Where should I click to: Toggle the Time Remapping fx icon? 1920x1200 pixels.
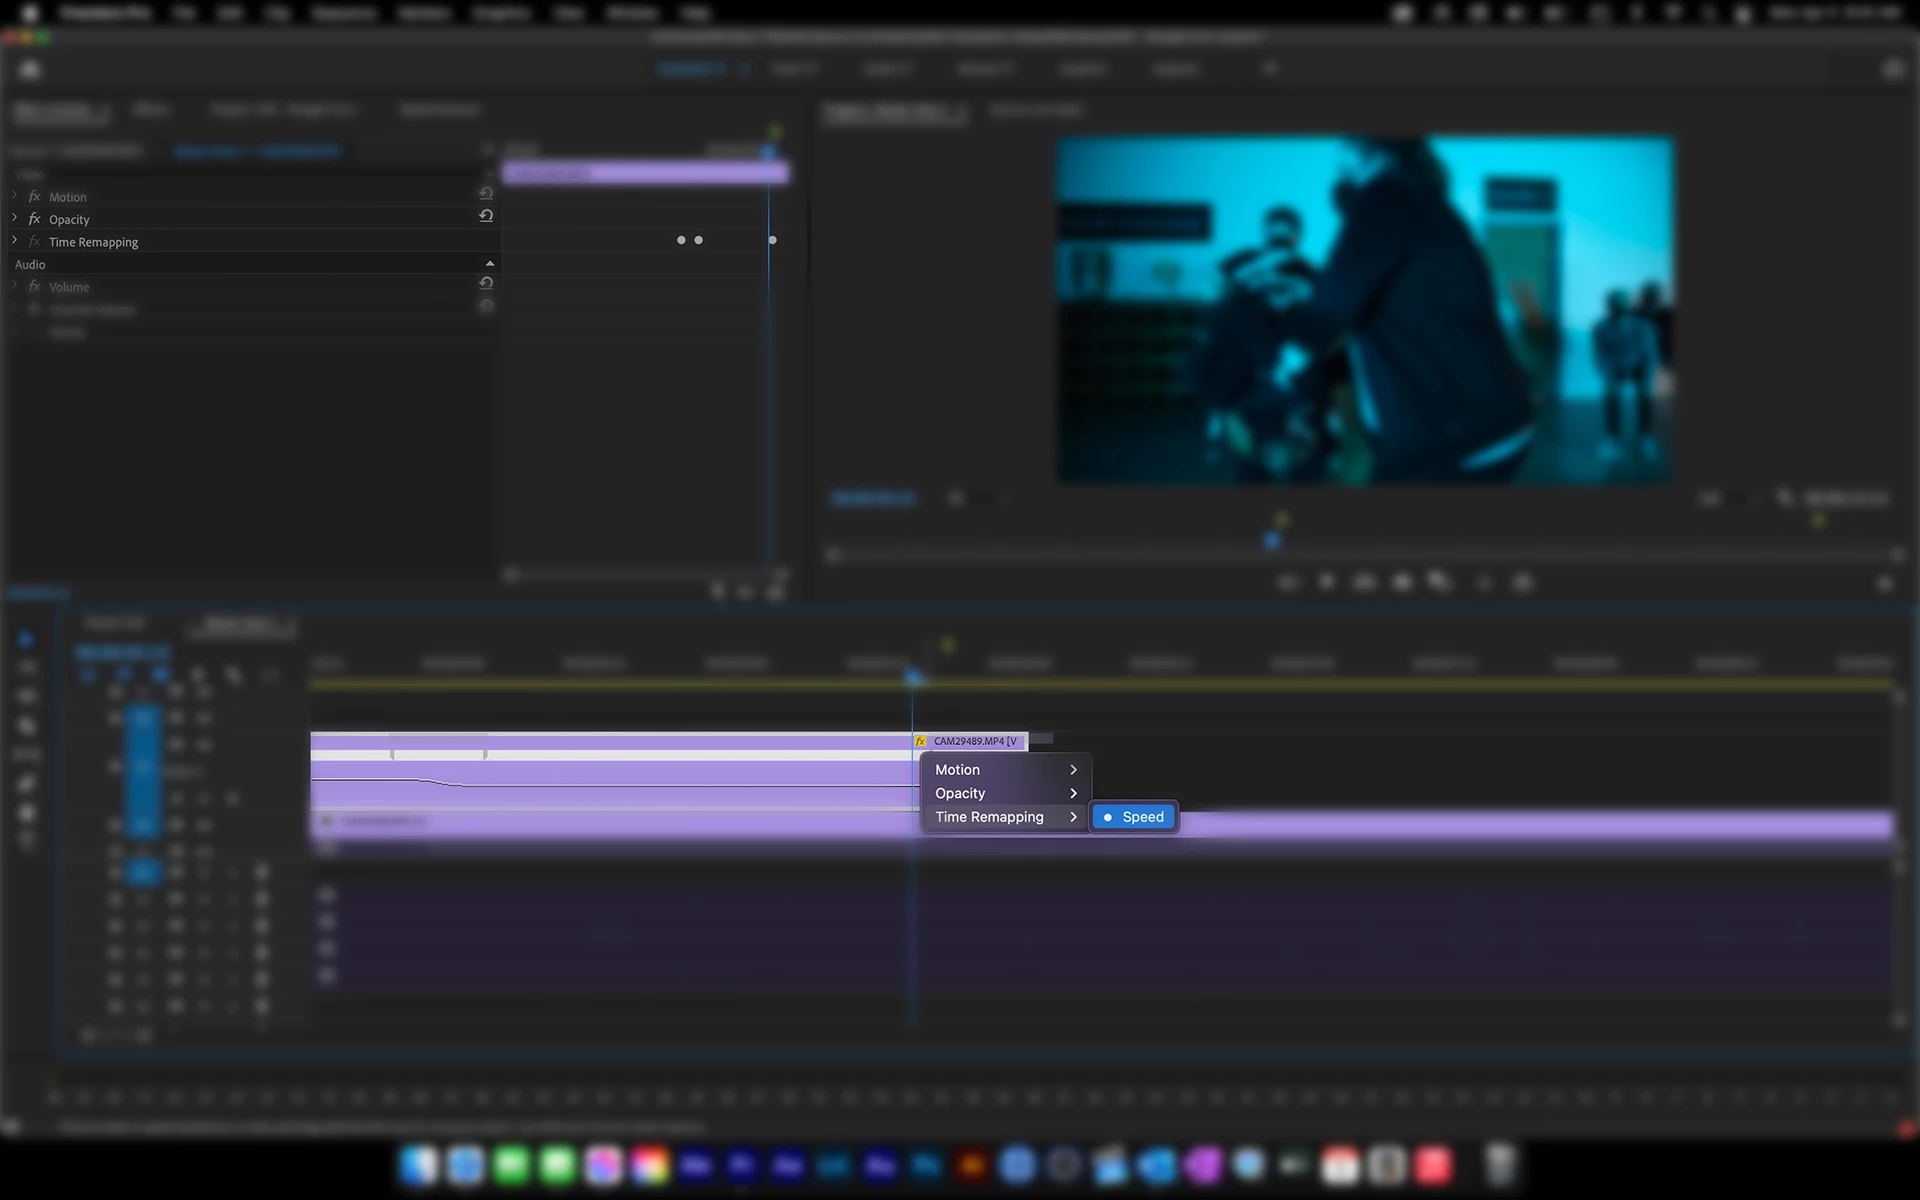point(34,242)
